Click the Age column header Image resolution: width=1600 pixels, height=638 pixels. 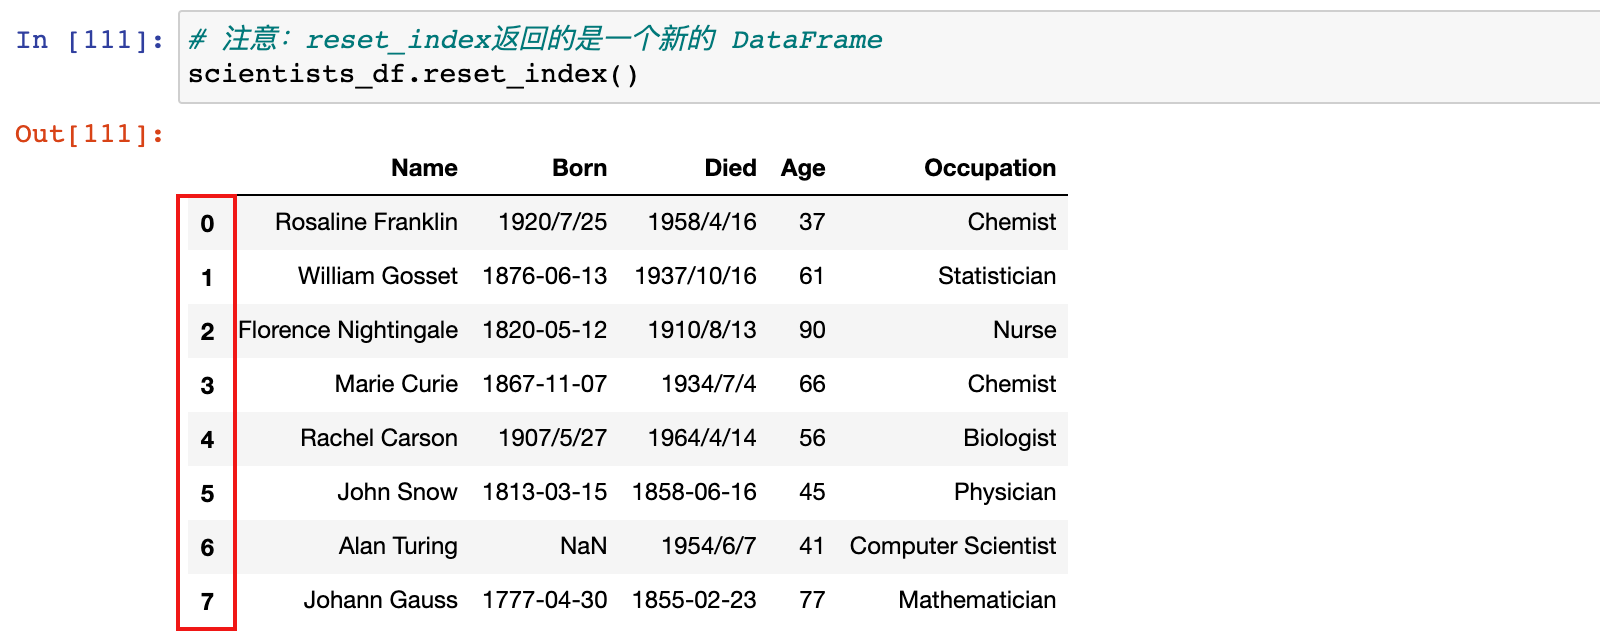tap(803, 168)
